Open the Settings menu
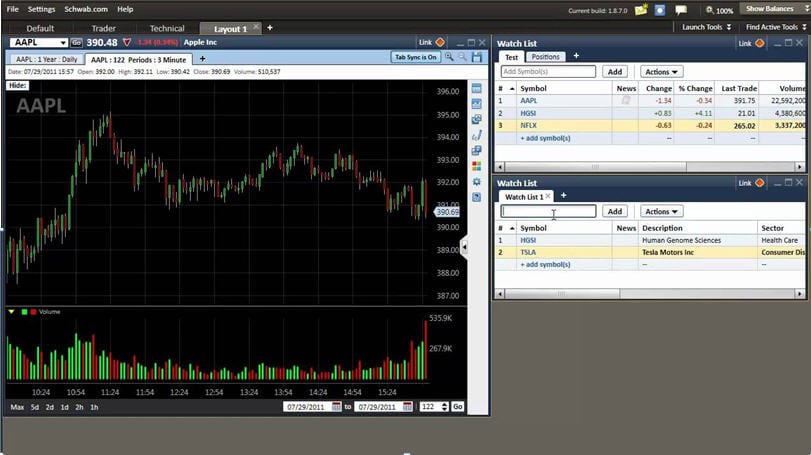 (41, 9)
